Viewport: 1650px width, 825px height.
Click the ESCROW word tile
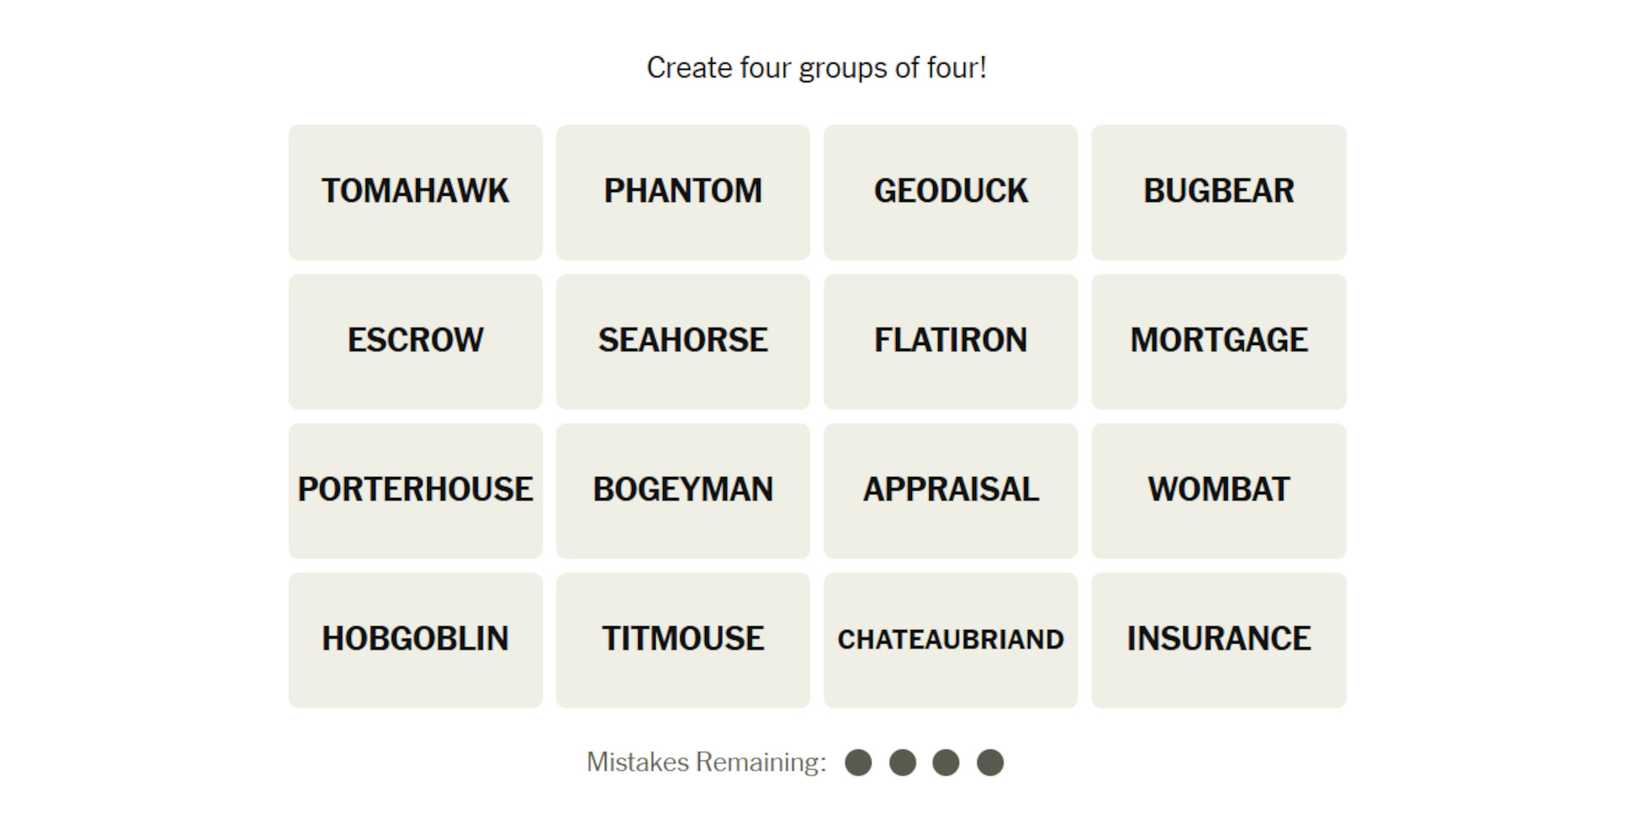(x=415, y=341)
